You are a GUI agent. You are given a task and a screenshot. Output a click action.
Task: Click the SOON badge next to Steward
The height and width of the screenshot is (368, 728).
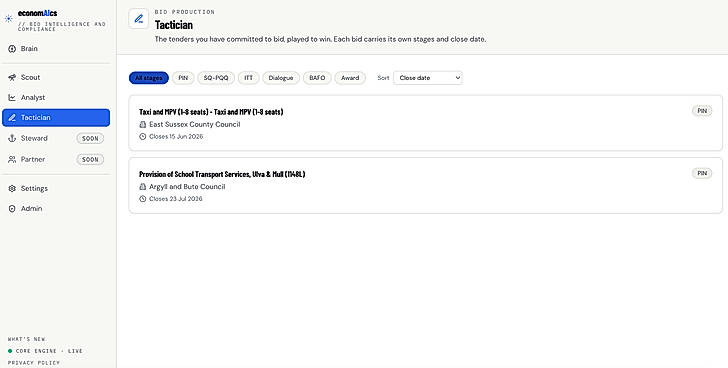[90, 138]
